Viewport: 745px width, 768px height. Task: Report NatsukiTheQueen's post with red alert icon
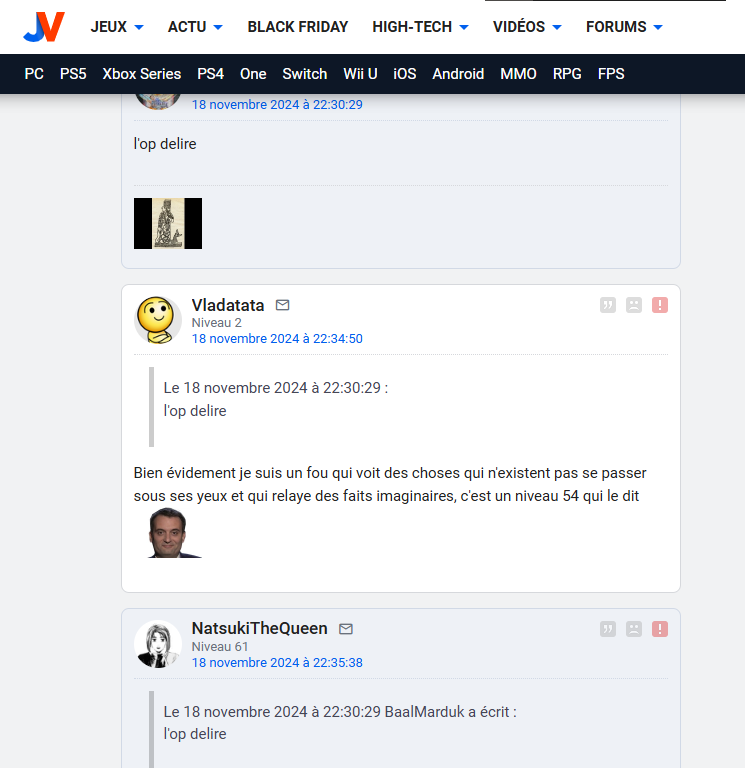660,629
